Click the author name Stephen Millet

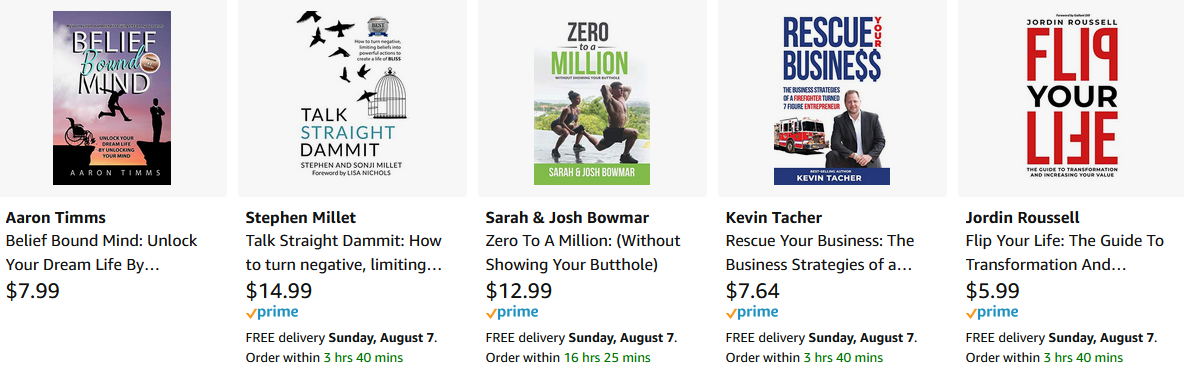[301, 217]
